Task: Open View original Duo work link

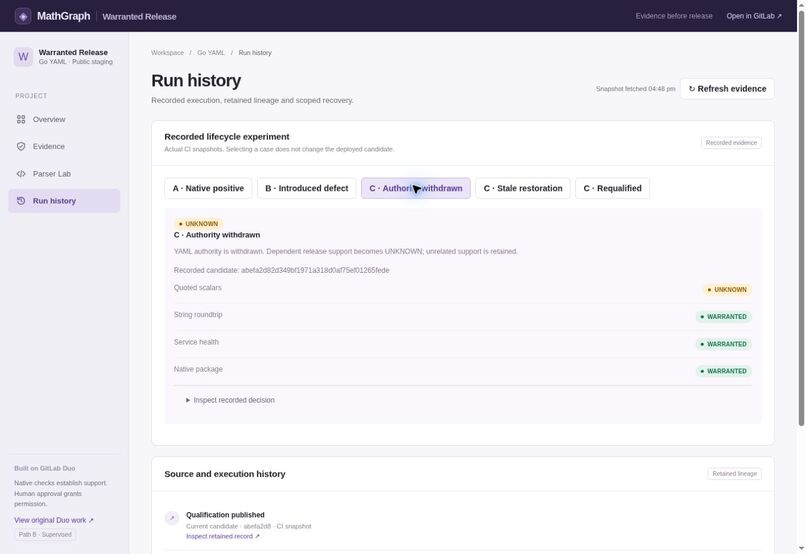Action: [54, 520]
